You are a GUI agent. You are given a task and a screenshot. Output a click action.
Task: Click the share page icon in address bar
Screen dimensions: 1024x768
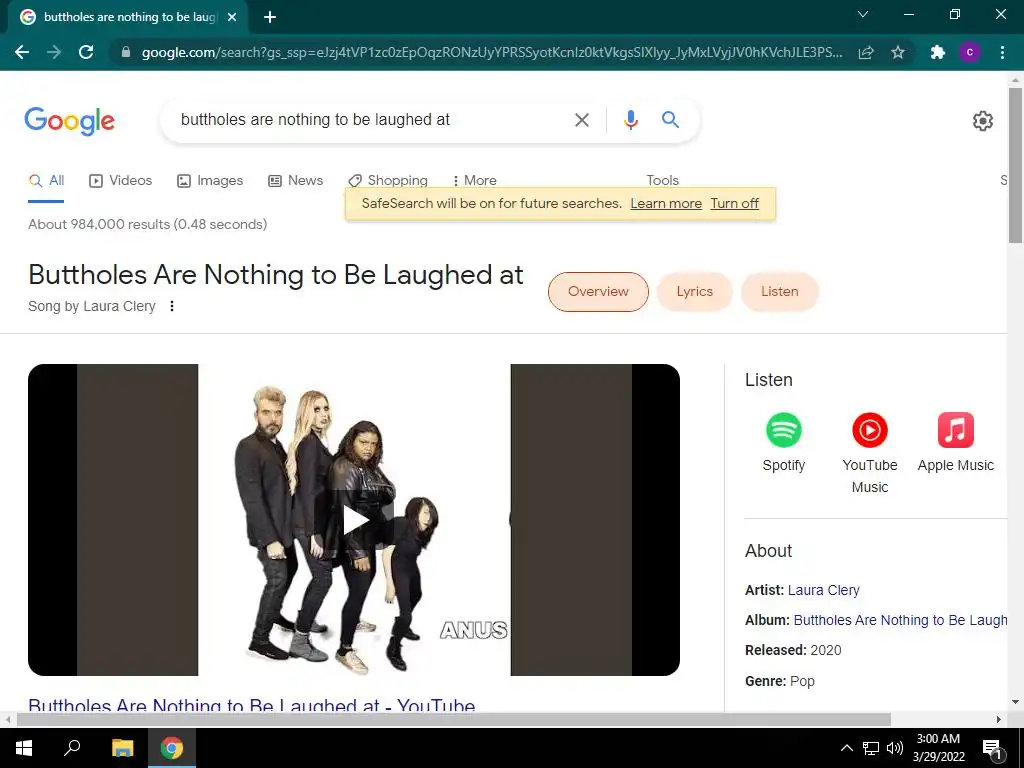pyautogui.click(x=866, y=52)
